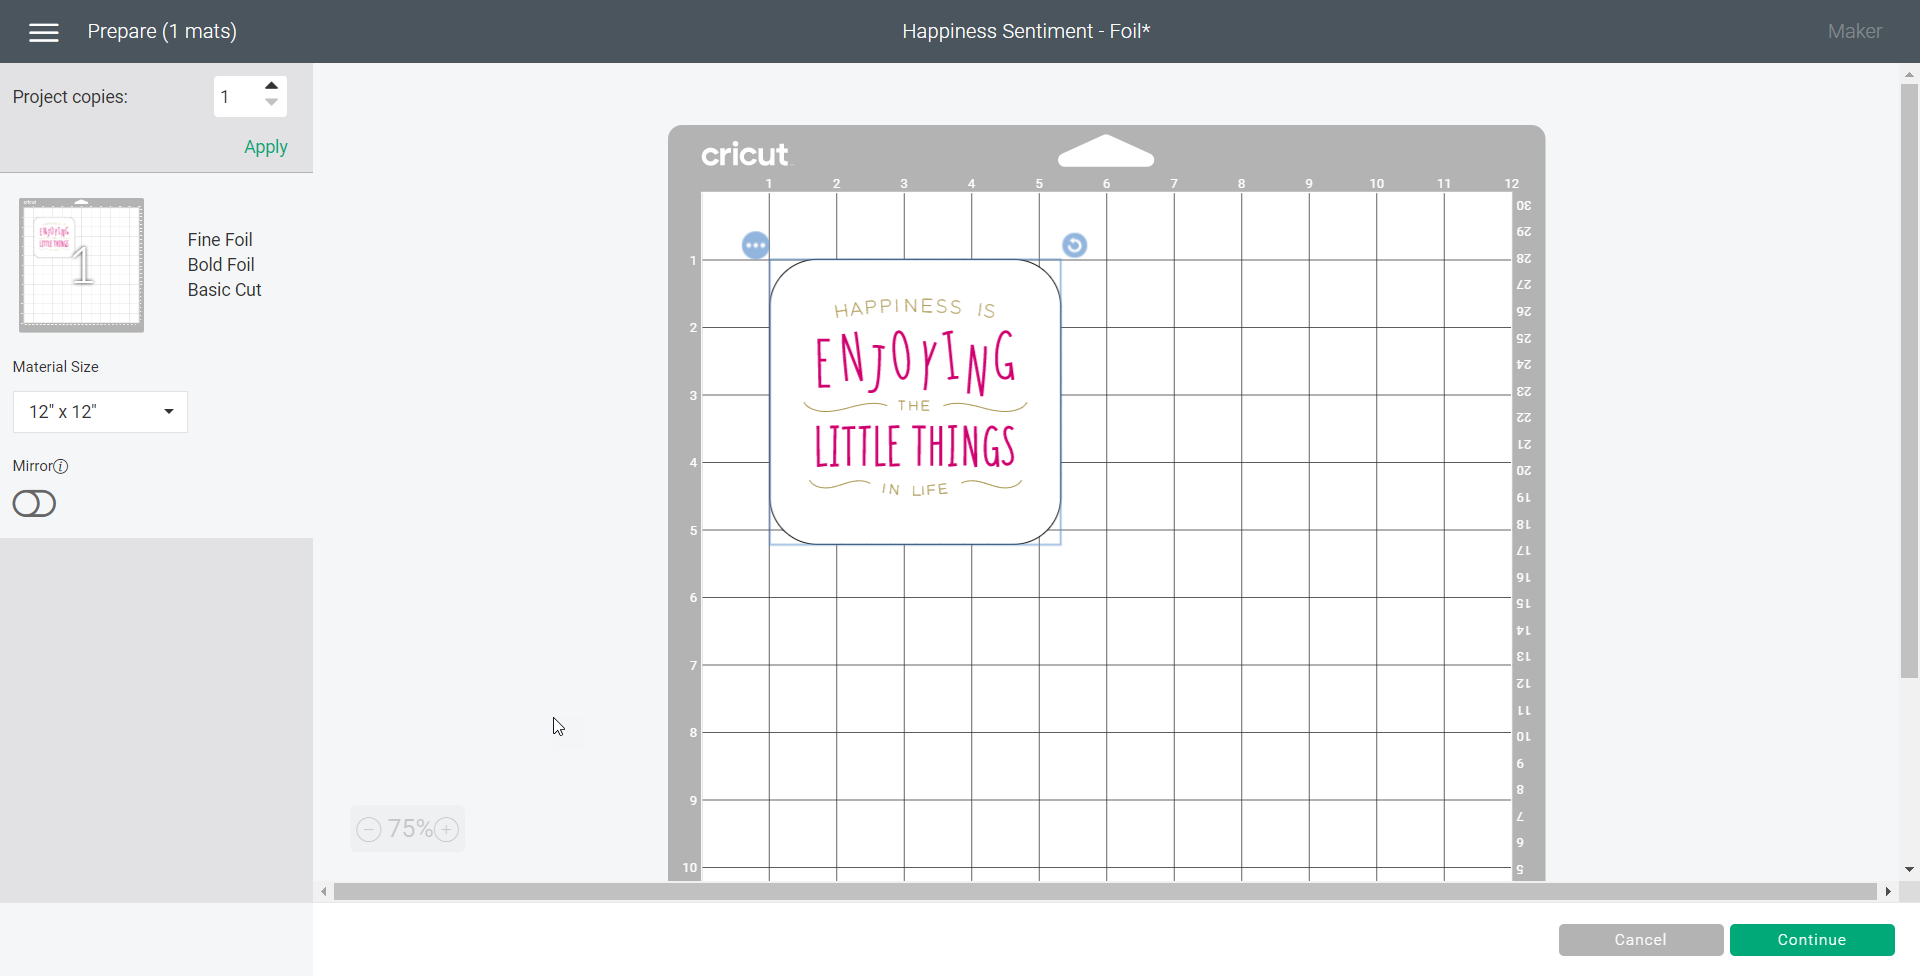Viewport: 1920px width, 976px height.
Task: Click the Mirror info icon
Action: pyautogui.click(x=61, y=466)
